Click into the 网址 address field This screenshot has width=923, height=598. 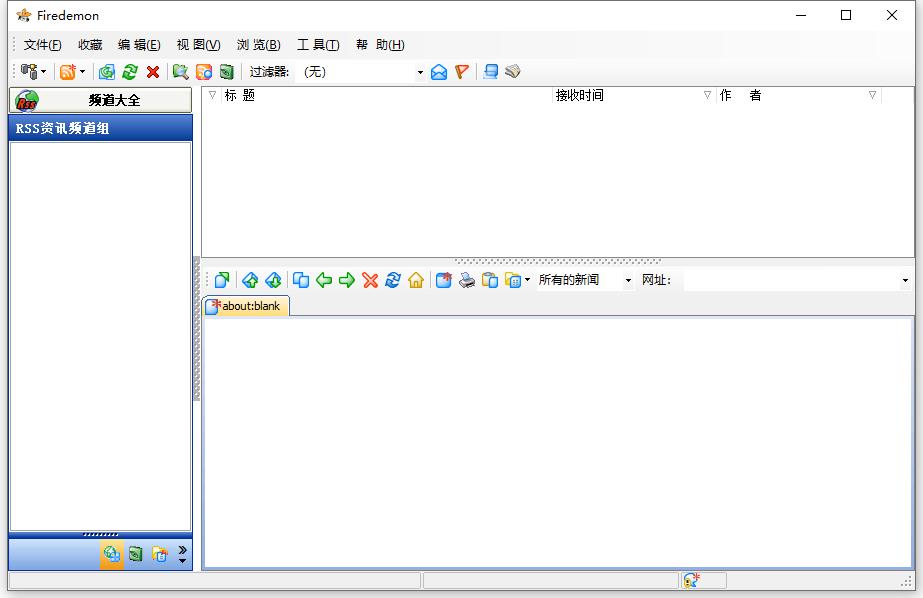point(792,280)
